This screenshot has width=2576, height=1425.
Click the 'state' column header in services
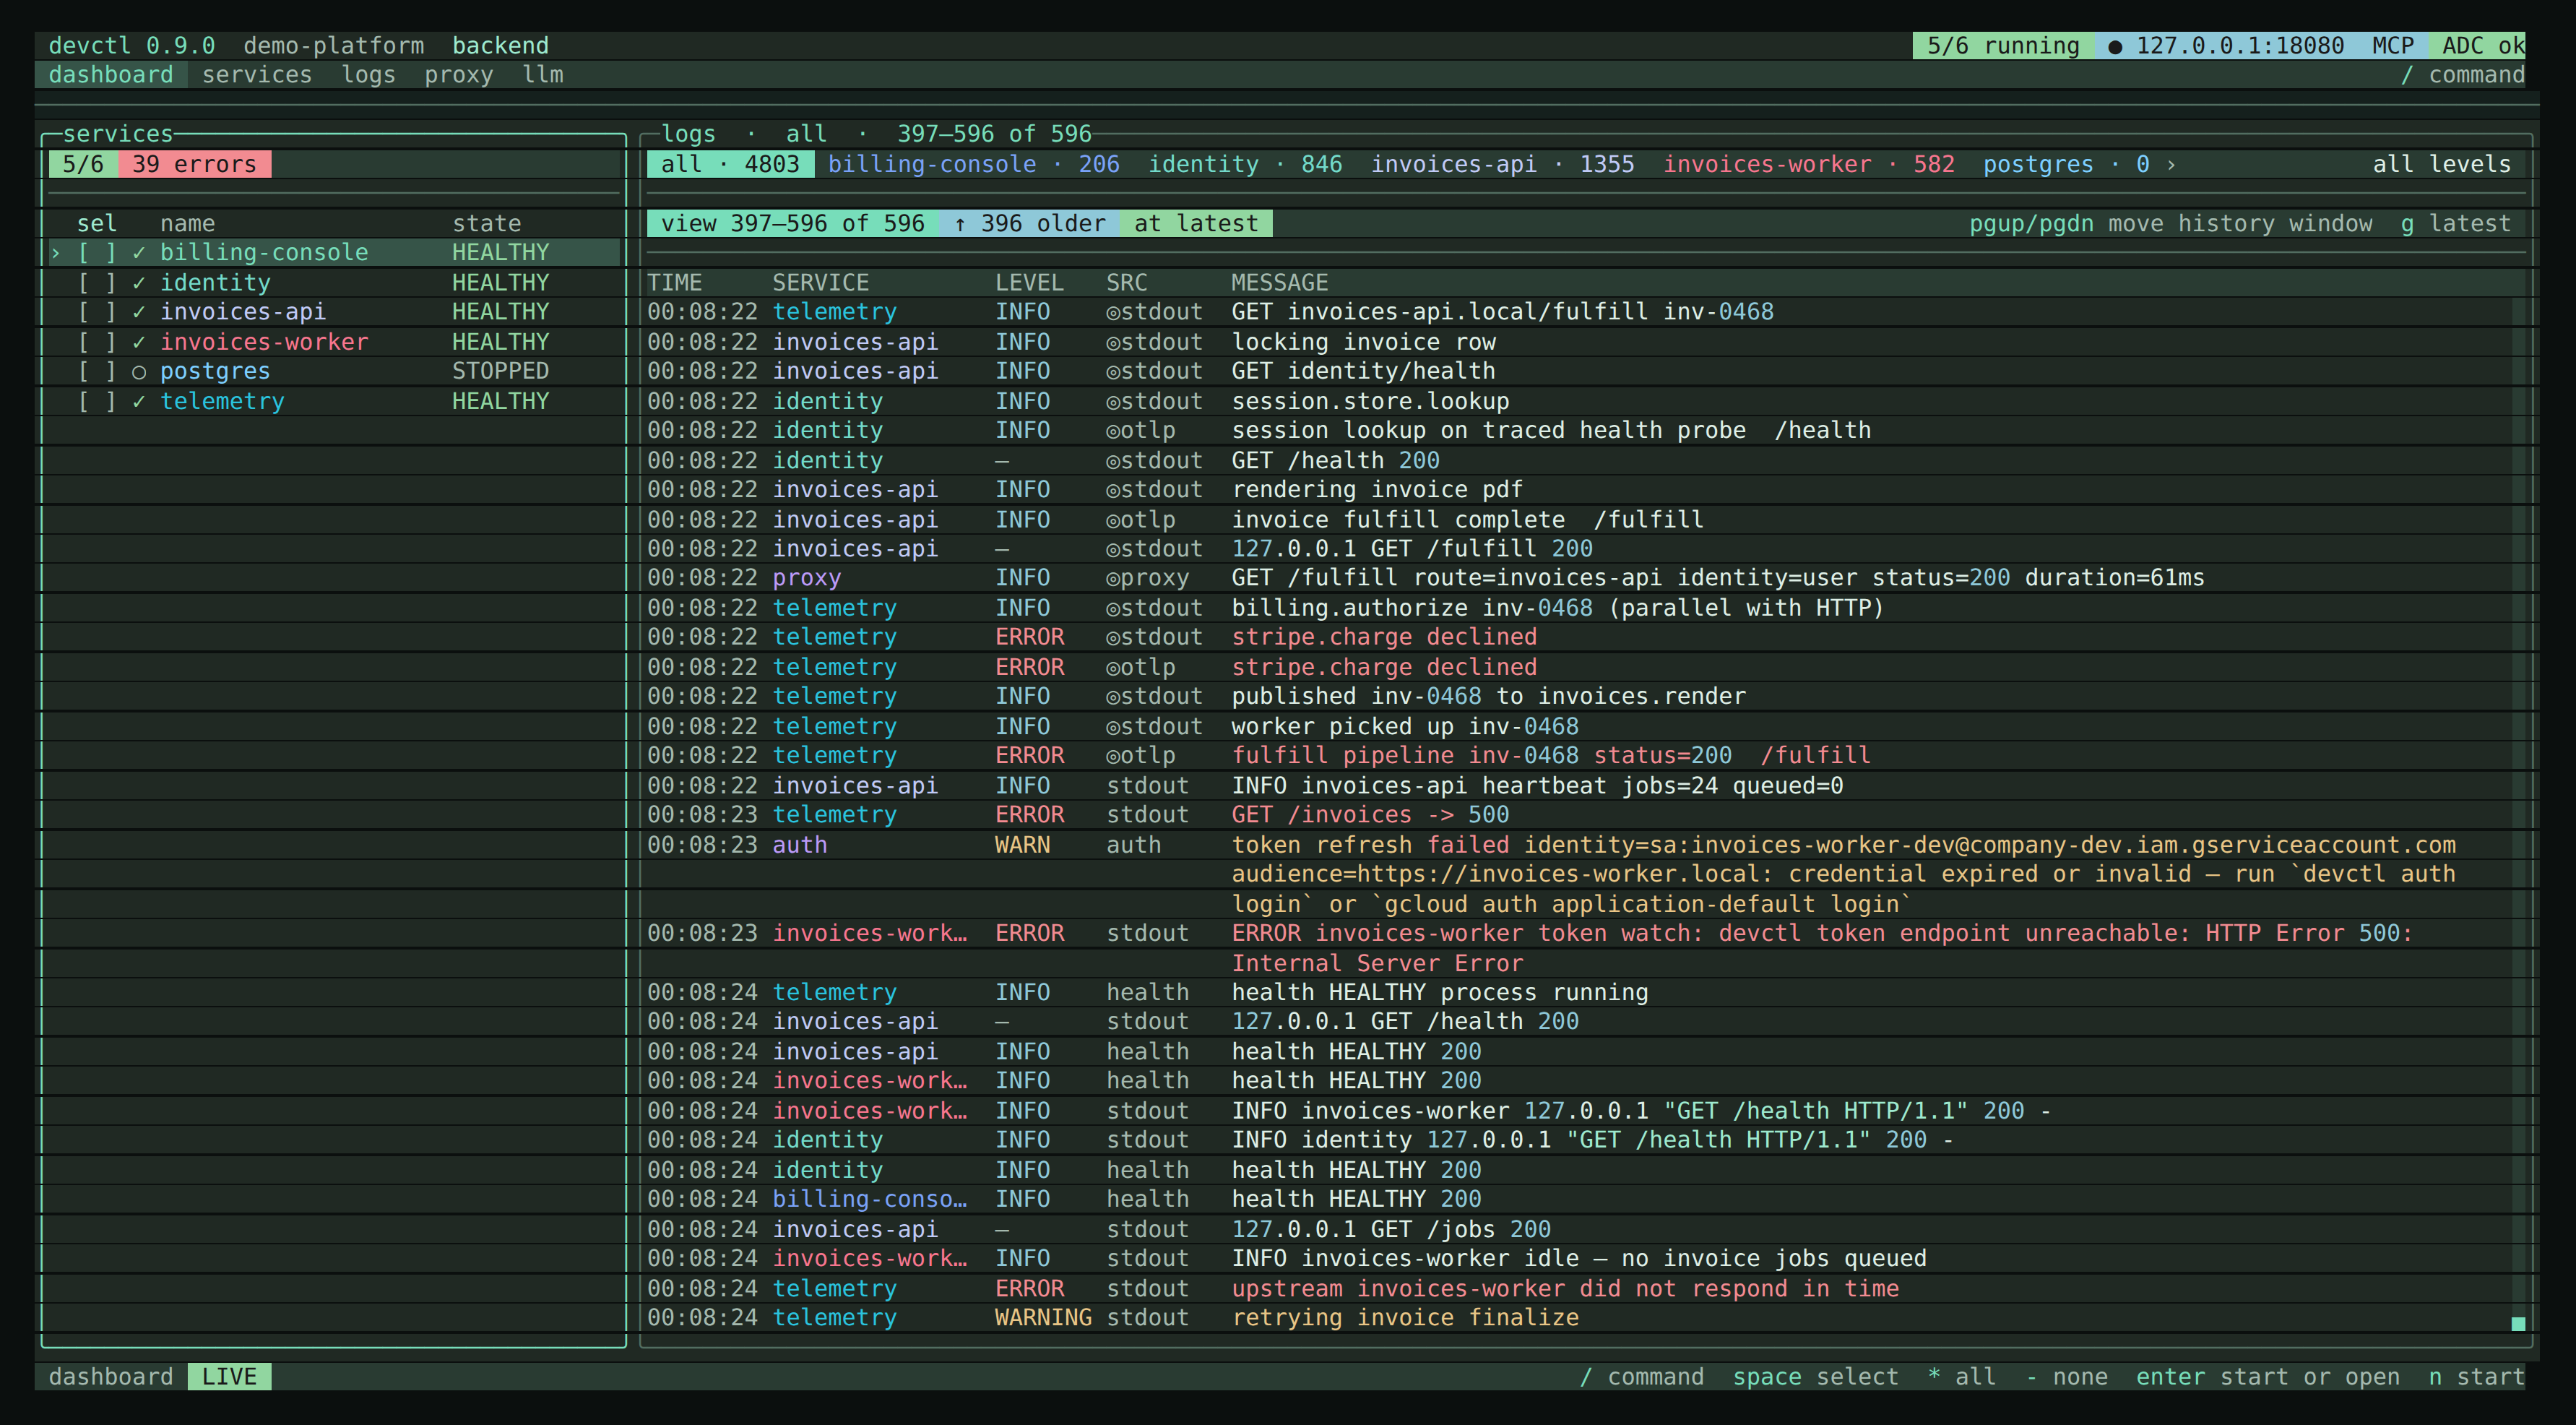pyautogui.click(x=486, y=223)
